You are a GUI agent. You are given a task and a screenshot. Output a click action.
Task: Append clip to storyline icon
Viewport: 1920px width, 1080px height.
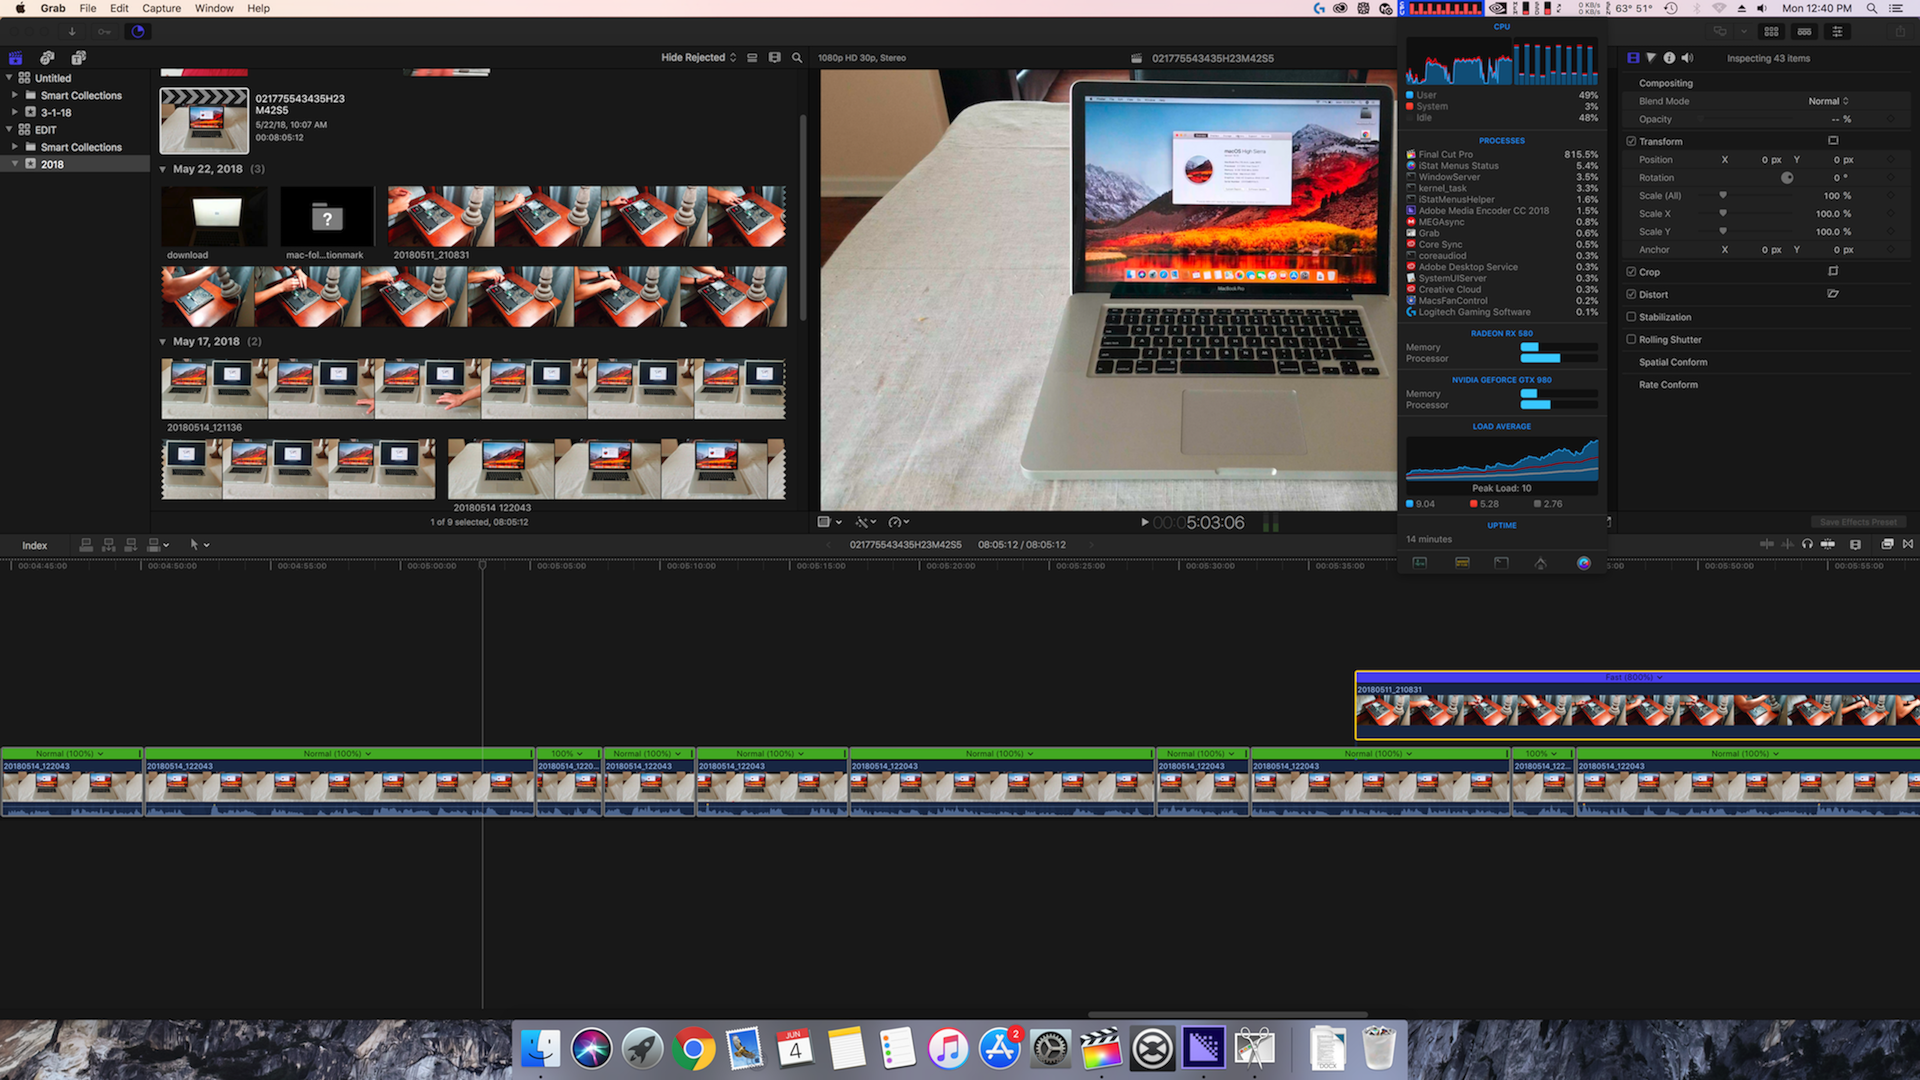pos(130,545)
